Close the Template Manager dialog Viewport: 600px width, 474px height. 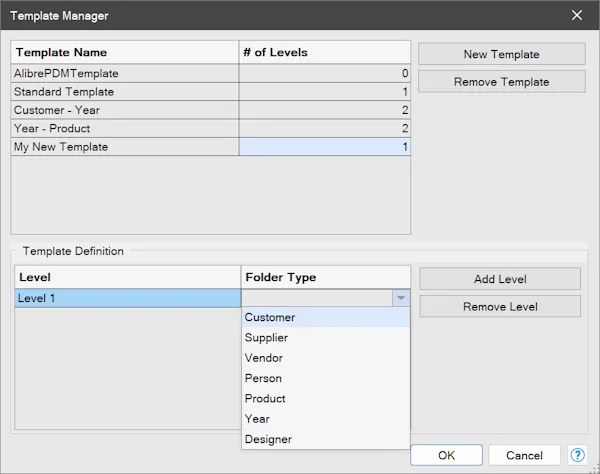click(577, 15)
